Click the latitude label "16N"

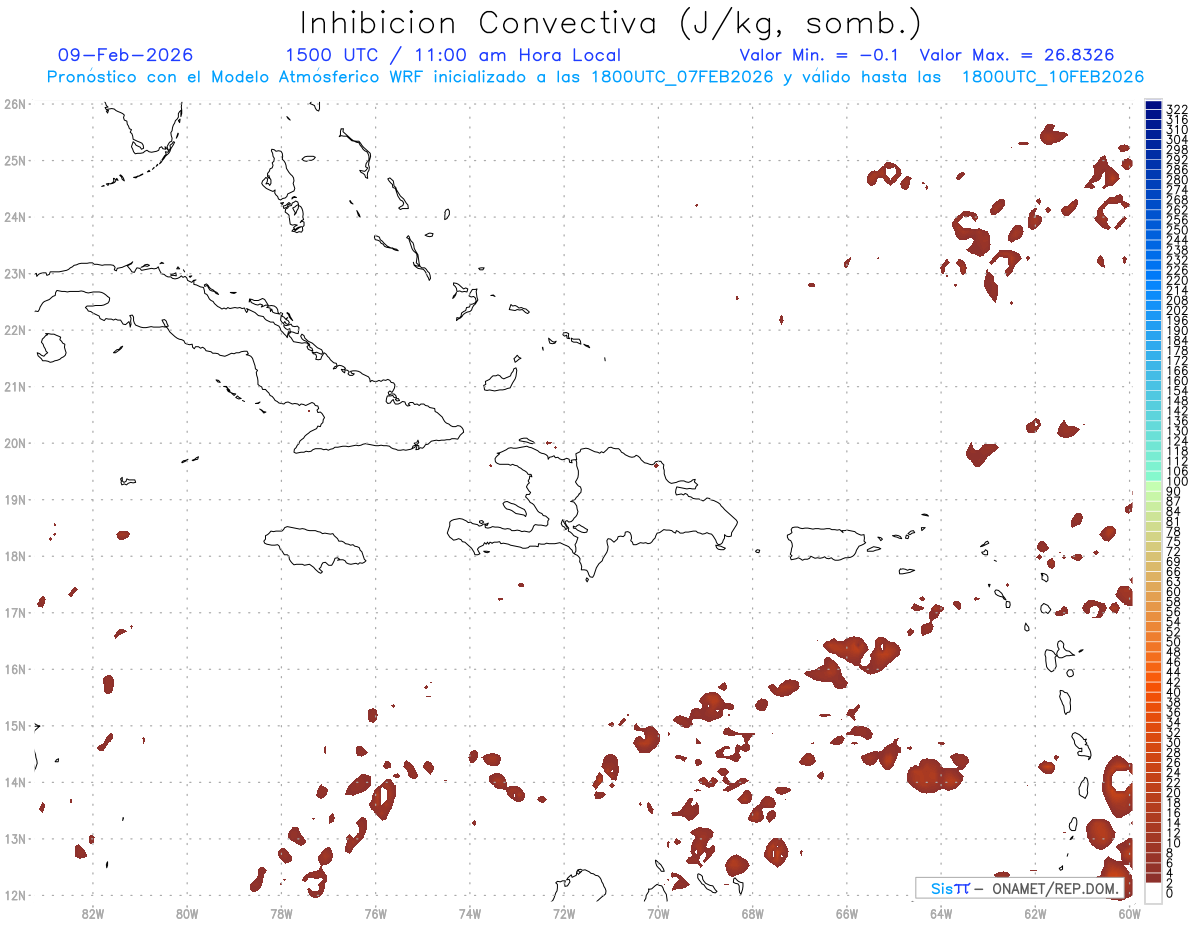(14, 669)
